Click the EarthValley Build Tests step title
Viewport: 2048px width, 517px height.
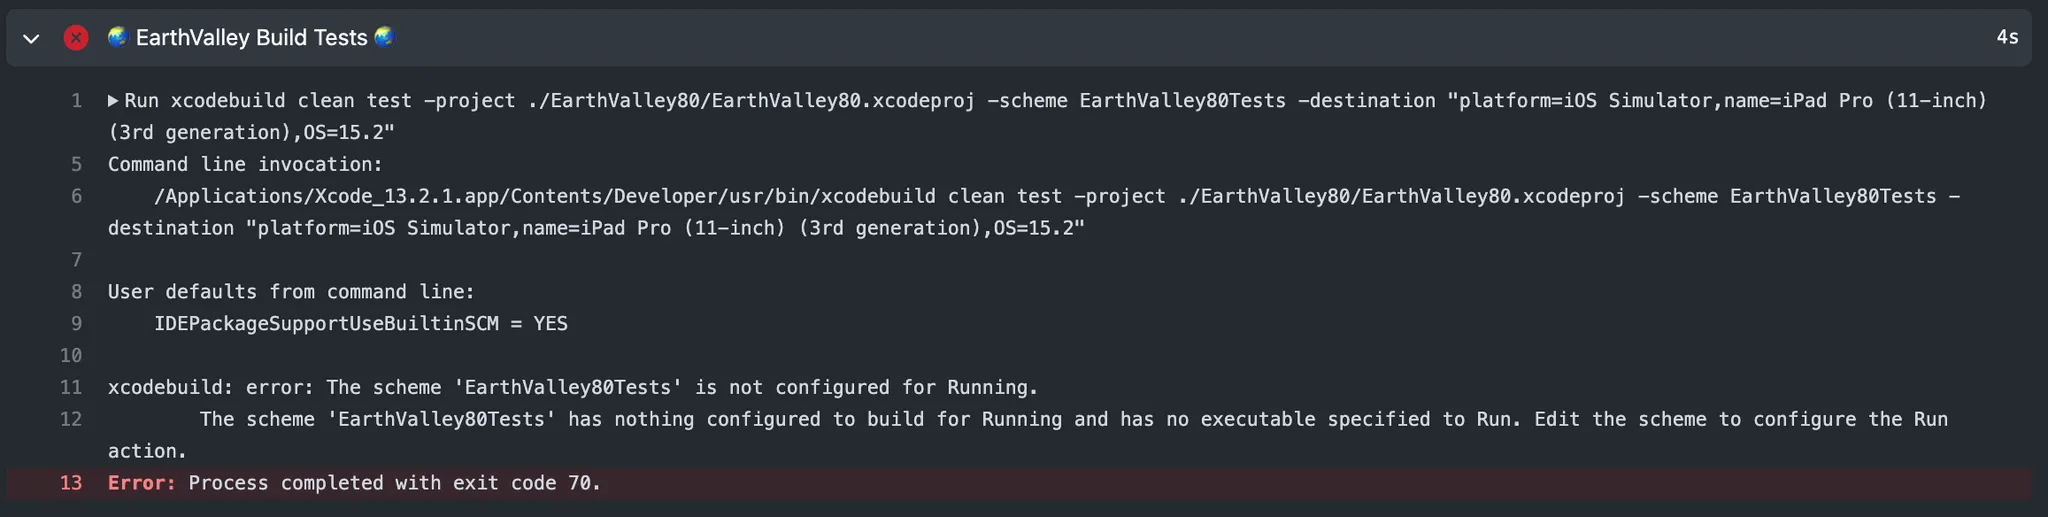coord(251,38)
